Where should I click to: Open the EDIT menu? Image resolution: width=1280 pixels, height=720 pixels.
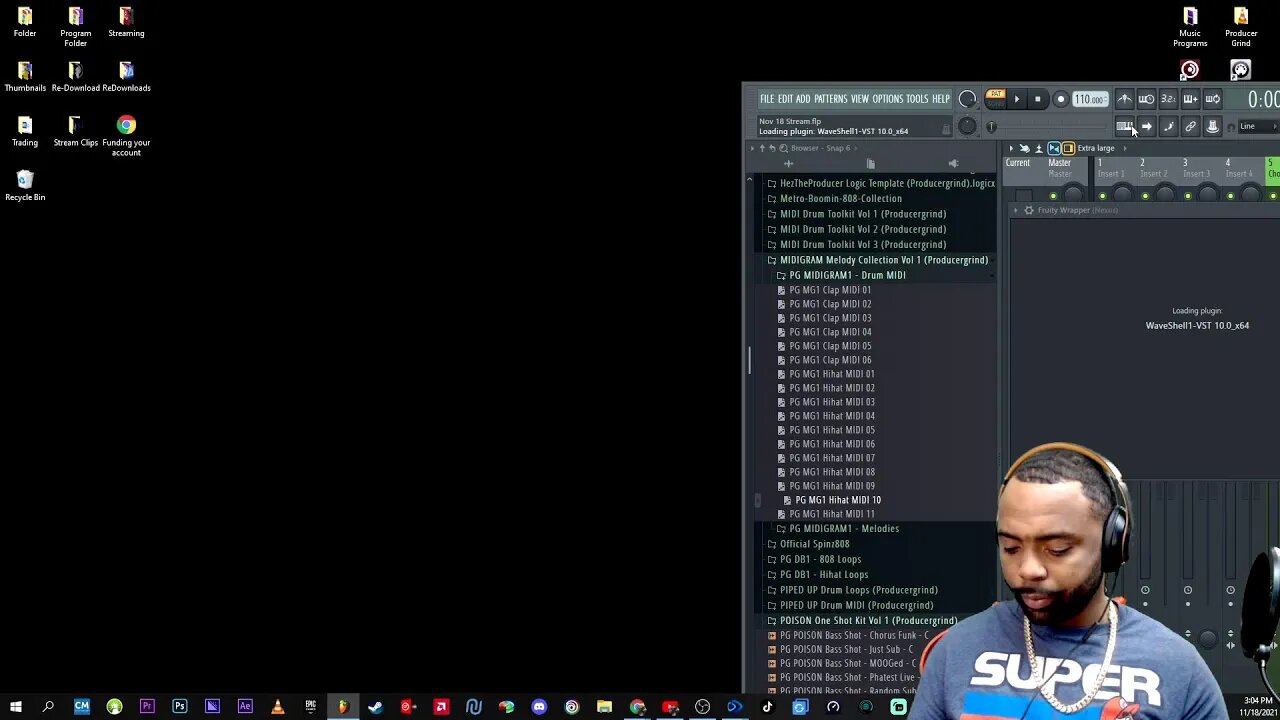click(785, 99)
